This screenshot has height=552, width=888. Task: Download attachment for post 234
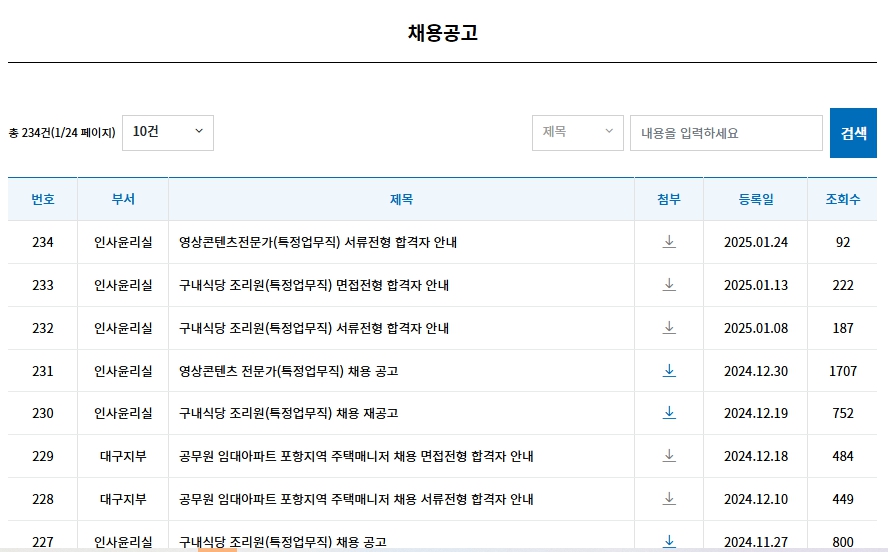point(669,242)
